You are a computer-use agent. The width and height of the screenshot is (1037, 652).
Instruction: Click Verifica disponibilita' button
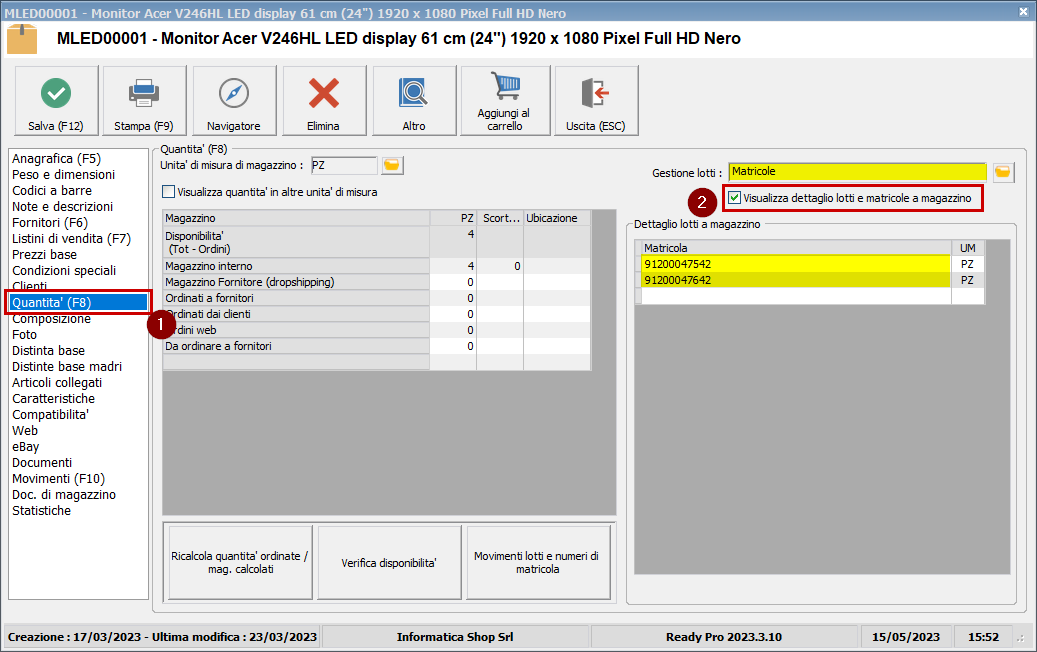pos(390,563)
